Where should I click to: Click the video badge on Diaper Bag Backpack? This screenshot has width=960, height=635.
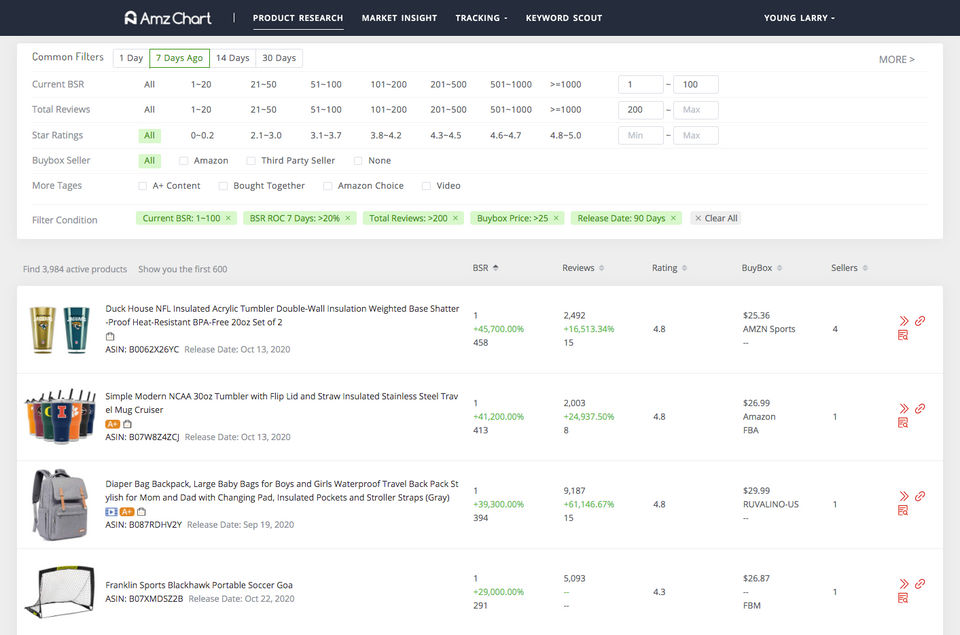(111, 512)
